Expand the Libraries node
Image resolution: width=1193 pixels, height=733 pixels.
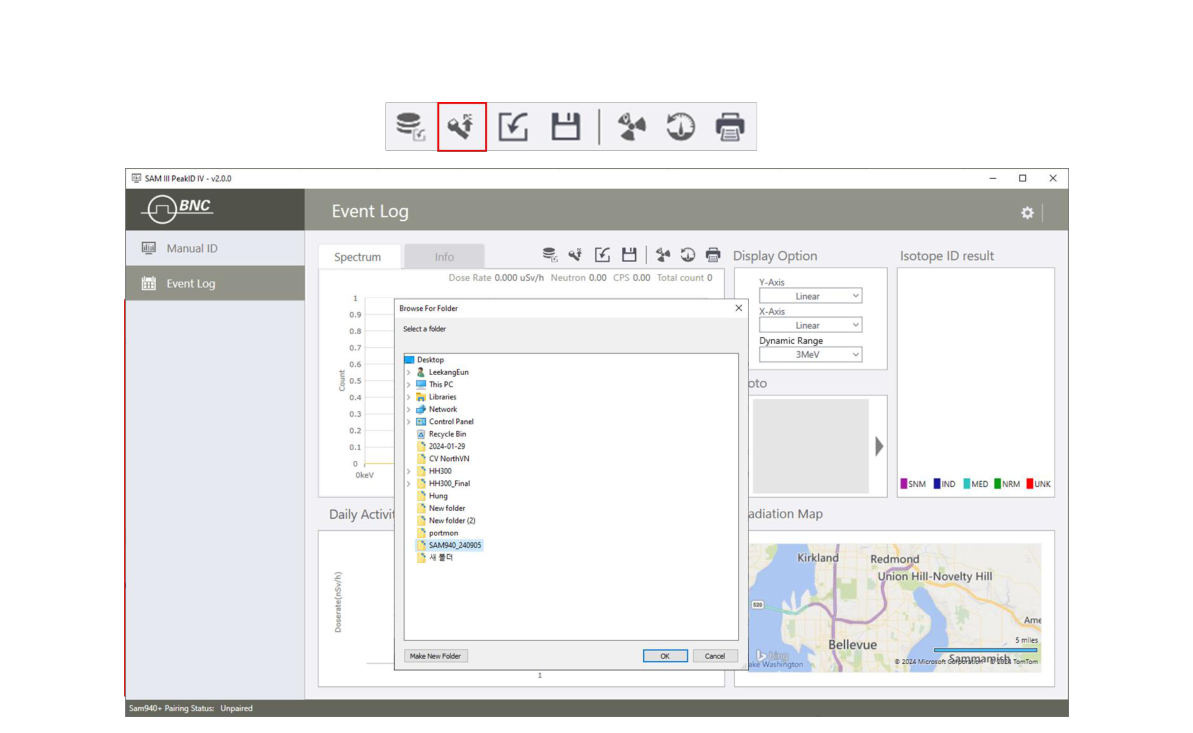tap(409, 397)
